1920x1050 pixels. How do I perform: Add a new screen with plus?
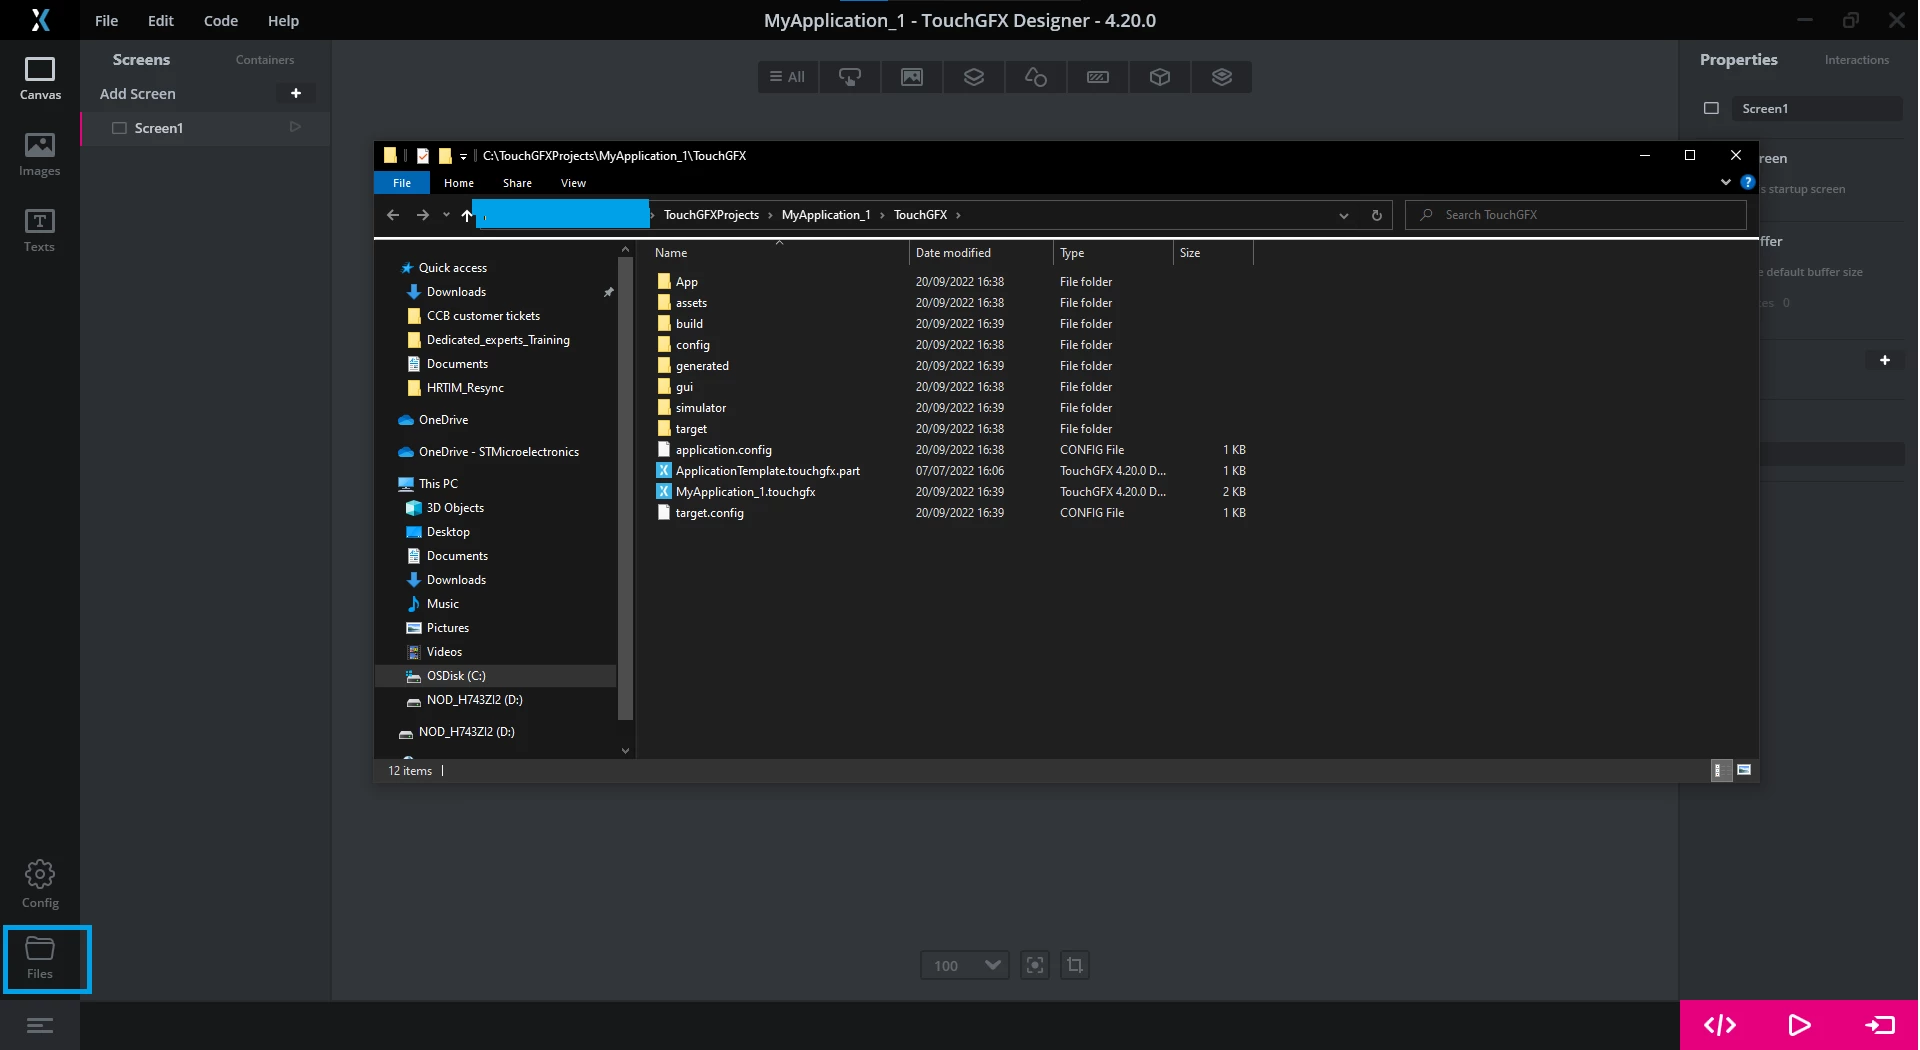click(x=296, y=93)
